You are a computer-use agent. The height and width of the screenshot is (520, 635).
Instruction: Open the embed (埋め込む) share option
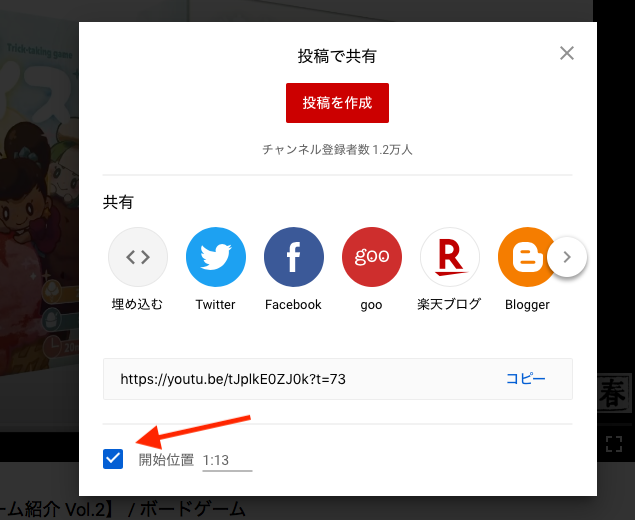click(138, 257)
